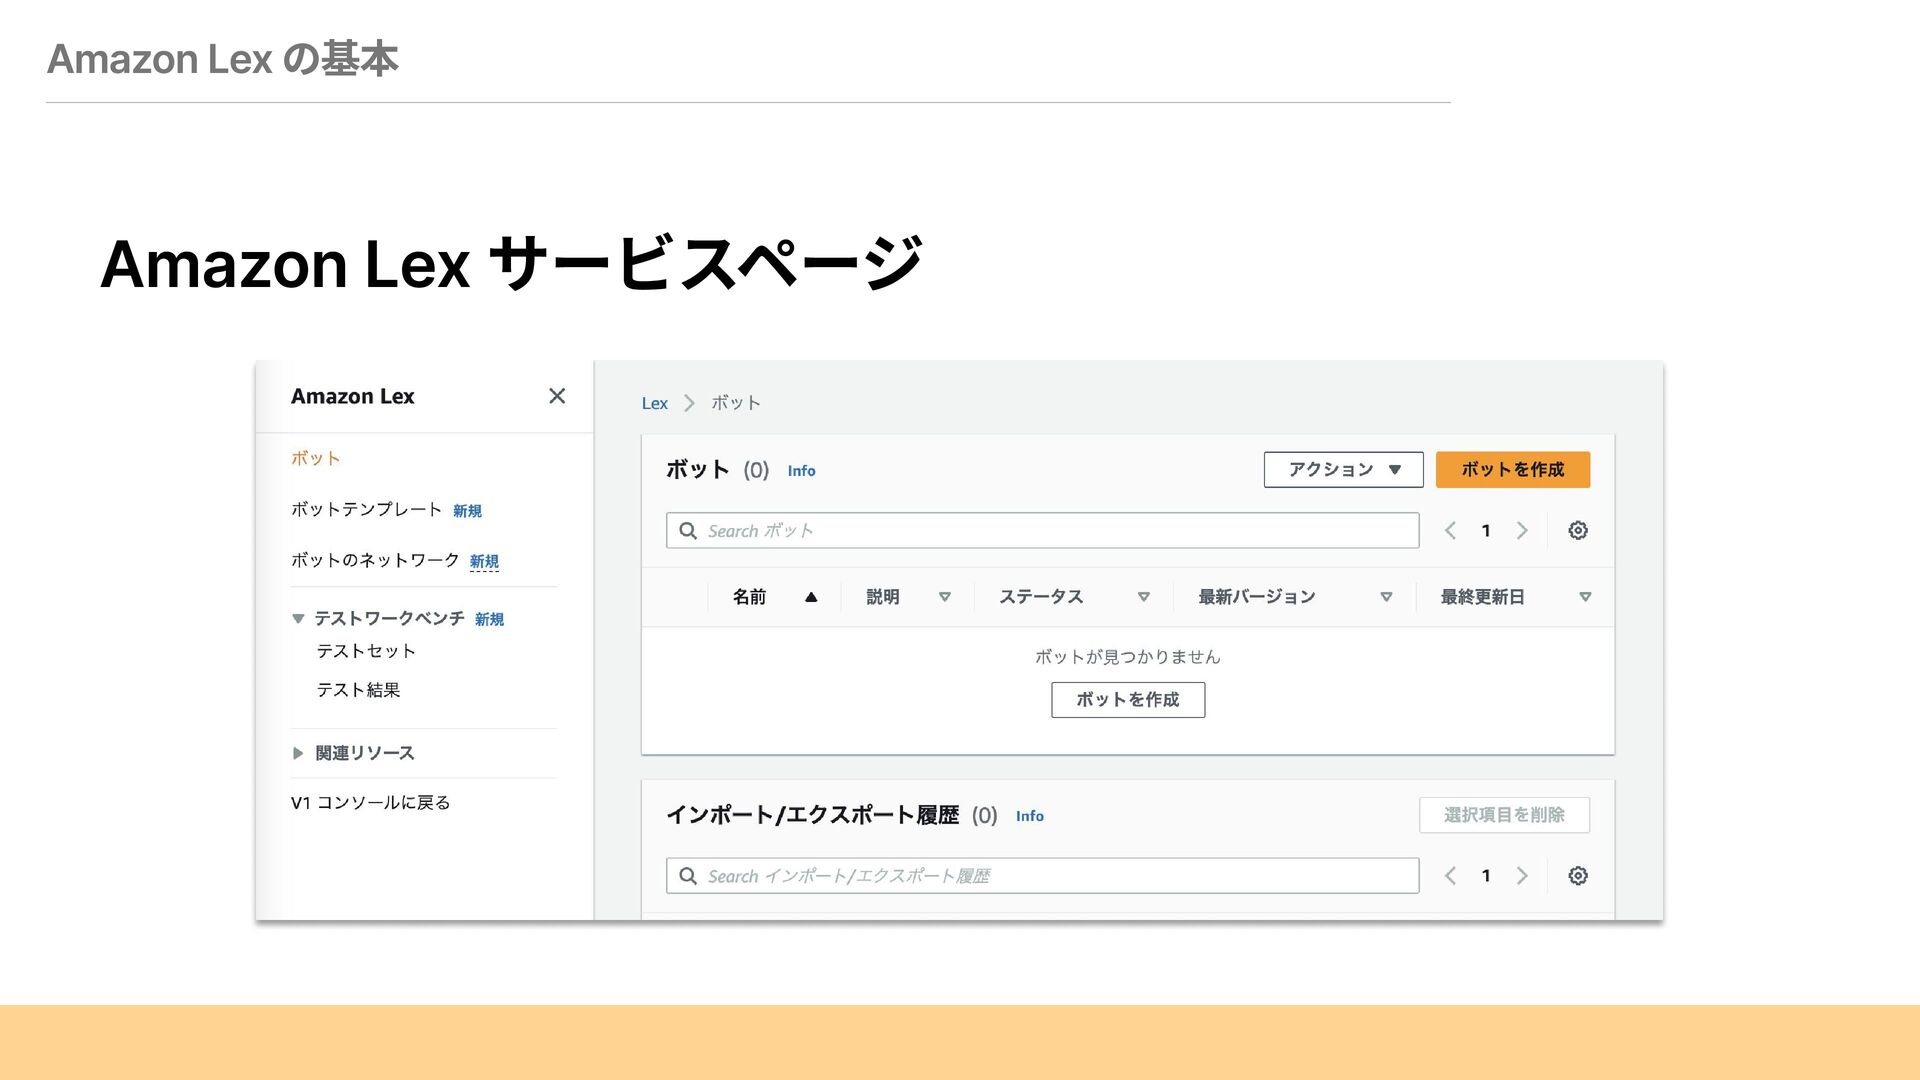The height and width of the screenshot is (1080, 1920).
Task: Sort by 最終更新日 column arrow
Action: click(1585, 597)
